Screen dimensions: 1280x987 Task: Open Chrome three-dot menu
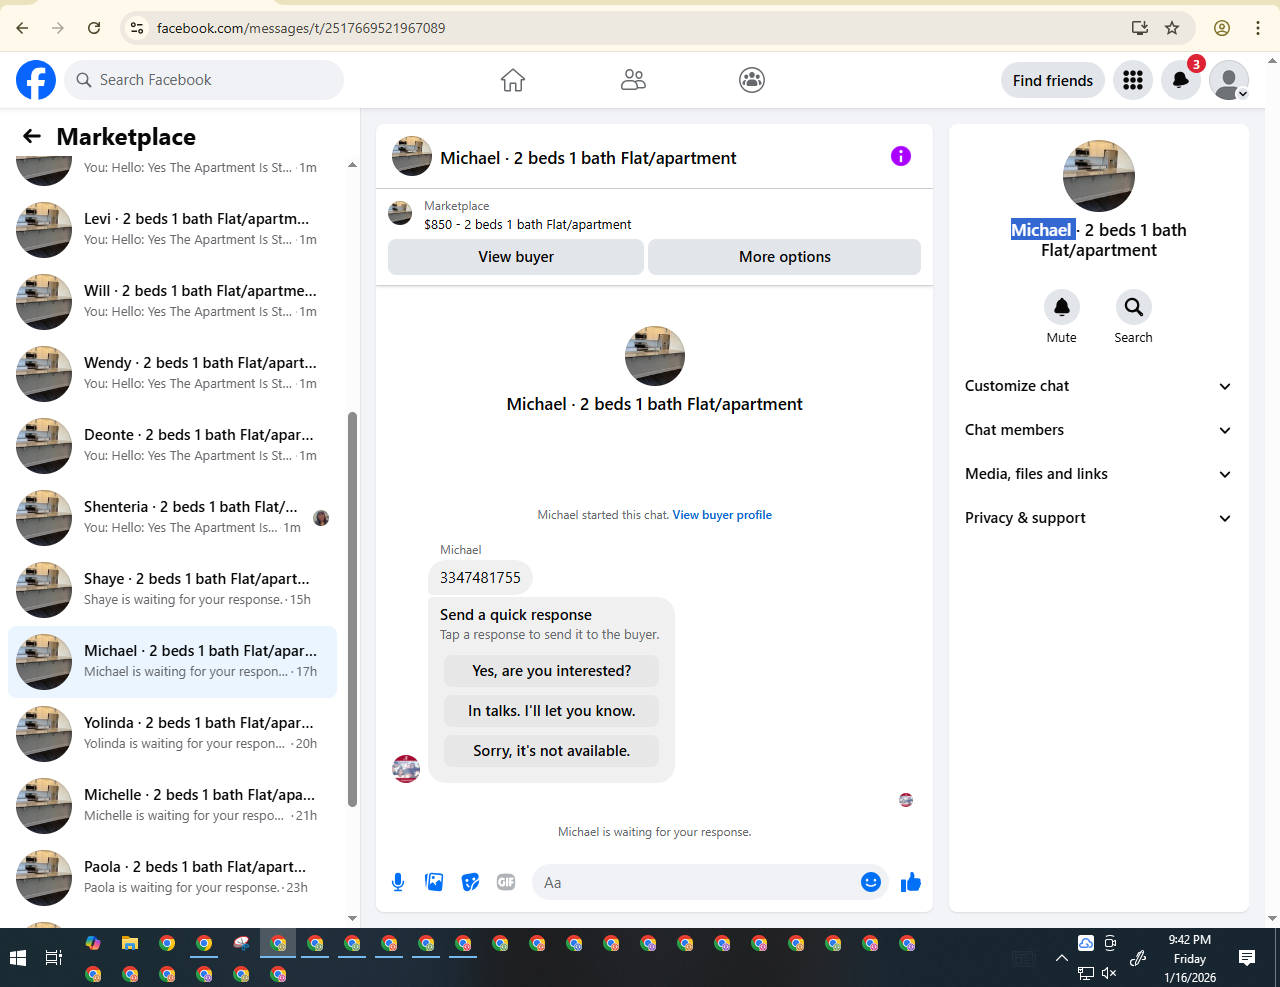(x=1258, y=28)
